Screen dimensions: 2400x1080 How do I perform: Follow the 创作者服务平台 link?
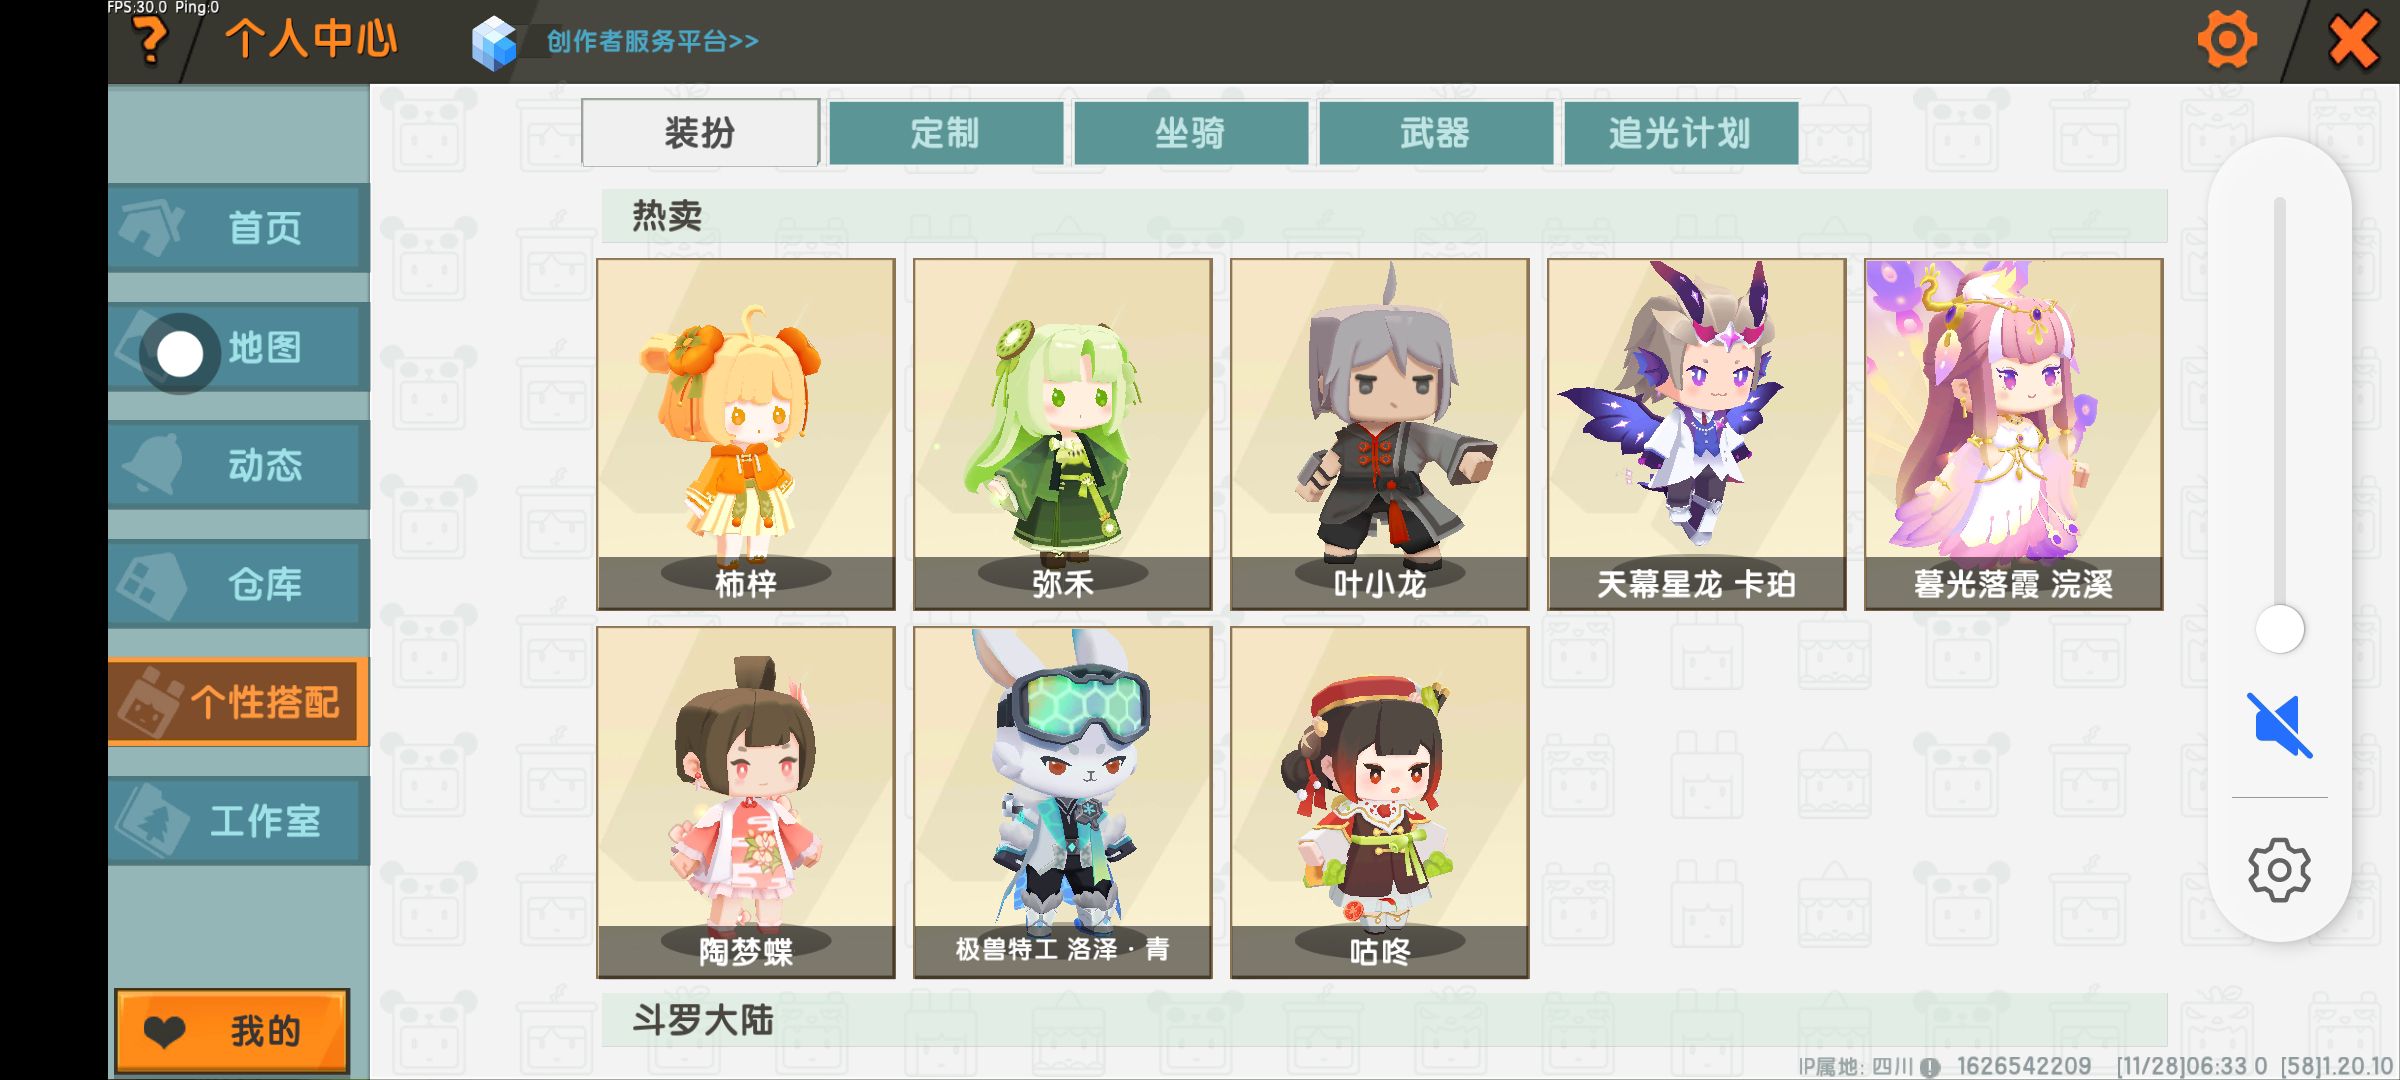pos(652,41)
